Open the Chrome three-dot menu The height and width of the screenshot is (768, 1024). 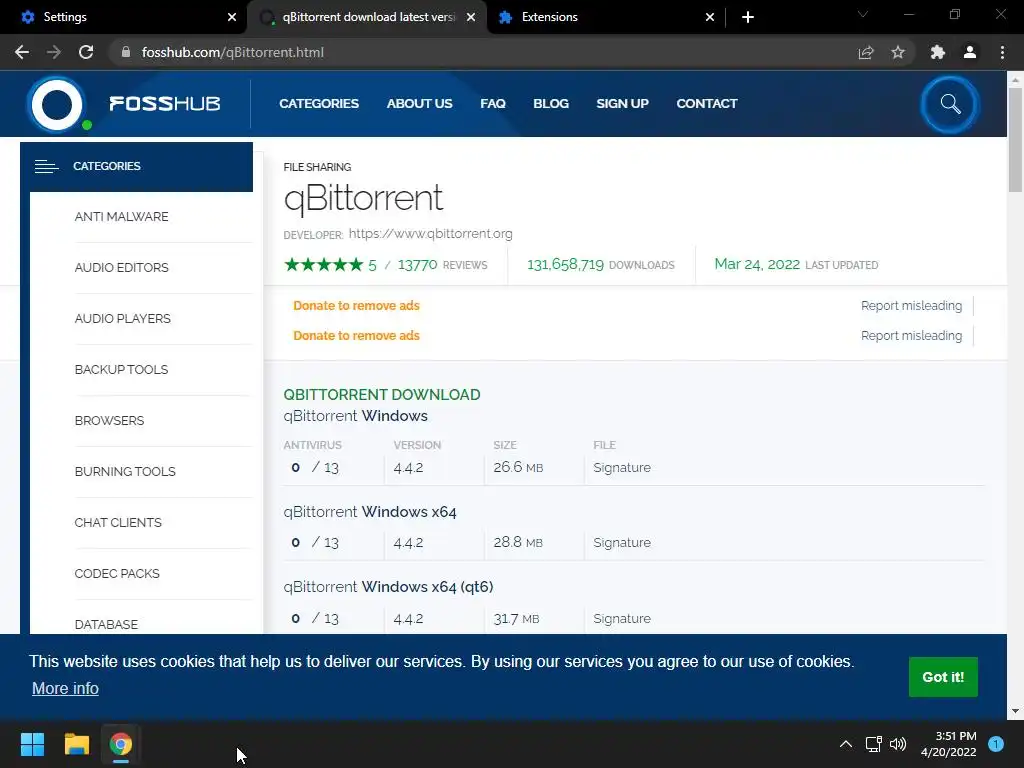pos(1002,52)
